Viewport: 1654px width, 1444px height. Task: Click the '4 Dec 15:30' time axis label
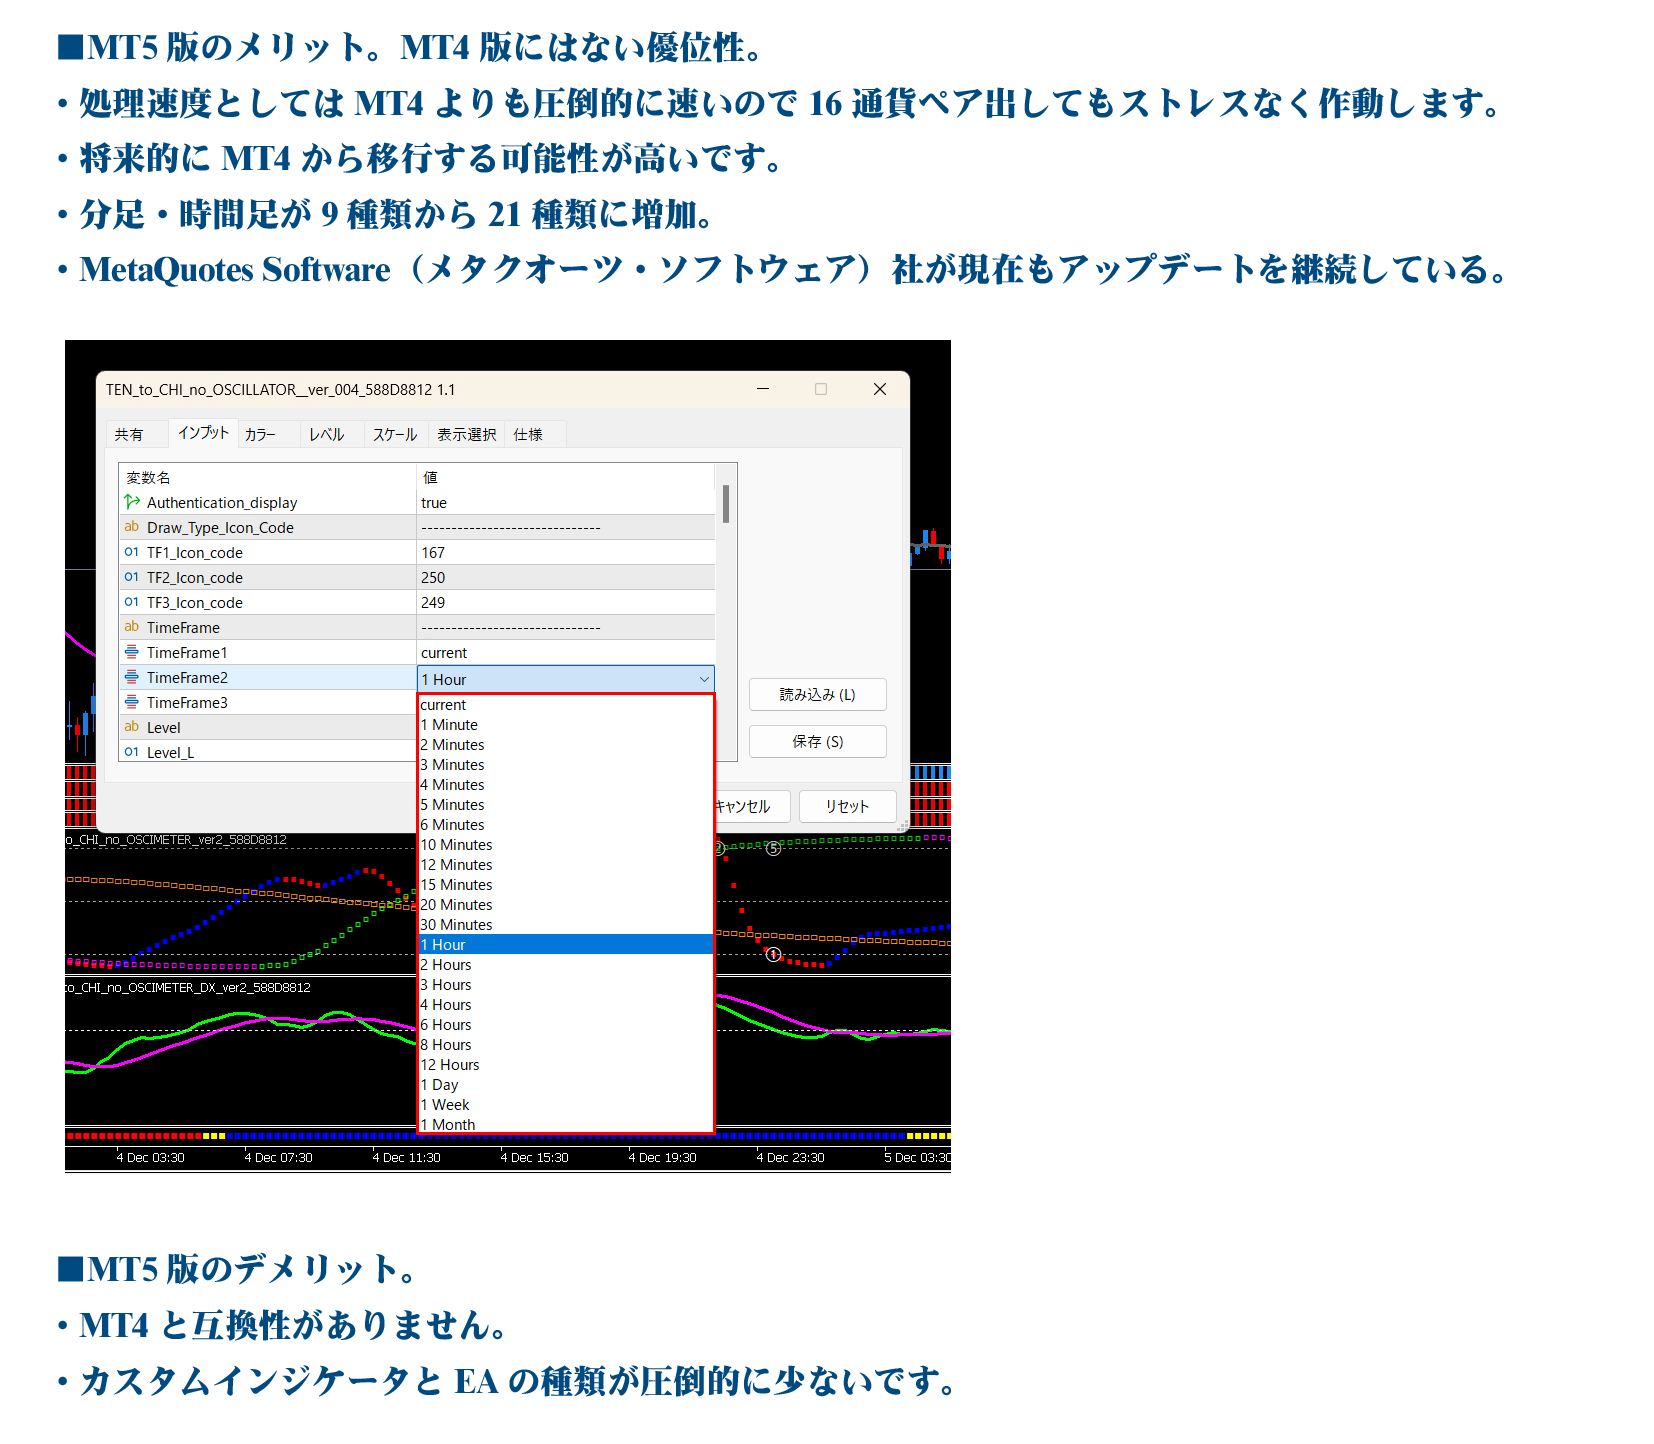[535, 1158]
